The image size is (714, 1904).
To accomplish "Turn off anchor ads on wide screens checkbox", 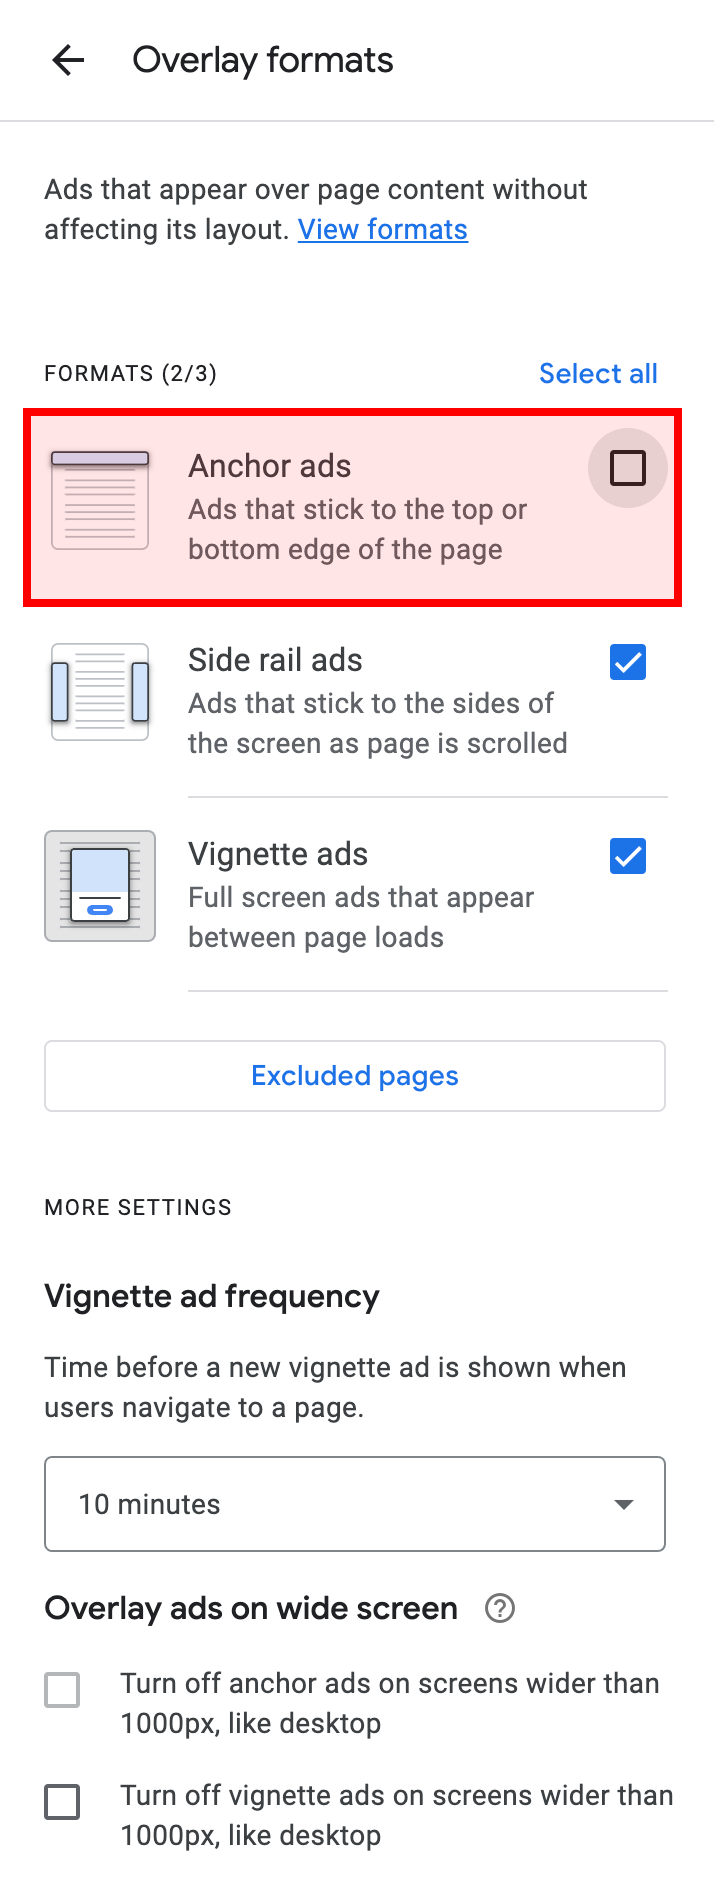I will coord(62,1691).
